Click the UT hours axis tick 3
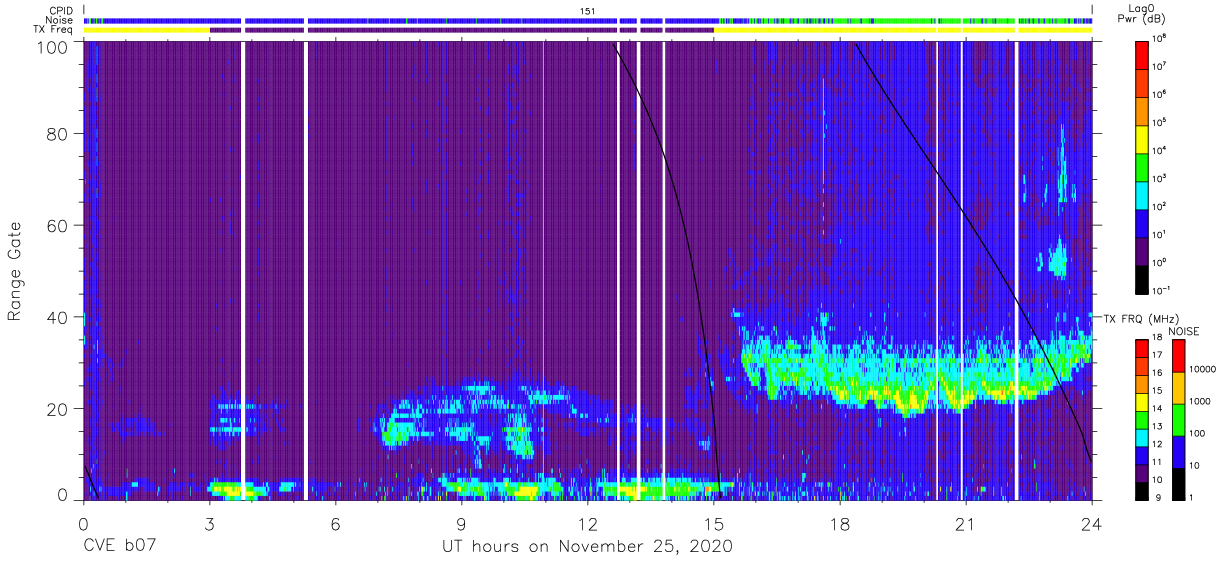Viewport: 1228px width, 567px height. click(x=209, y=523)
